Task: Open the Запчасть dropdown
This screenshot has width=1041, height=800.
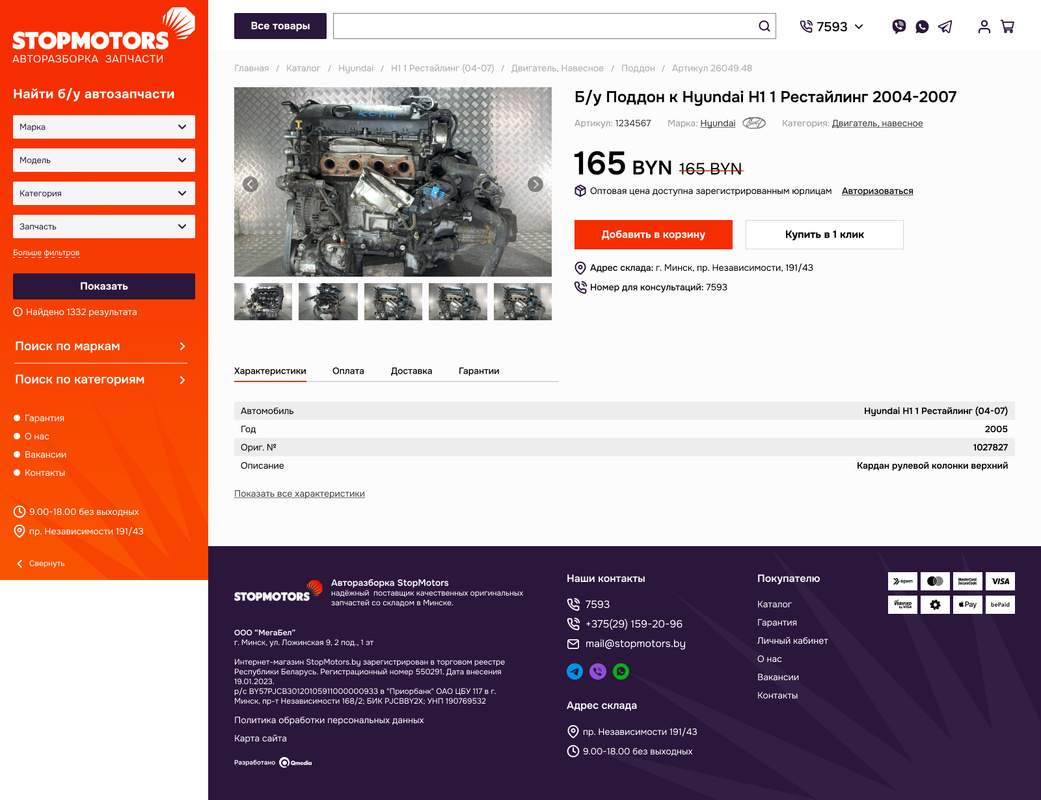Action: [x=104, y=226]
